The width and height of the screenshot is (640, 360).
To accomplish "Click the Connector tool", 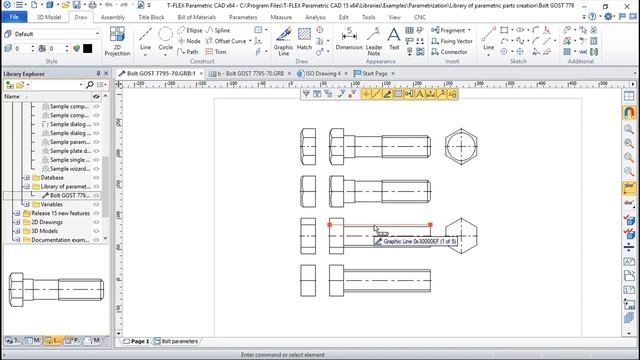I will pyautogui.click(x=449, y=52).
